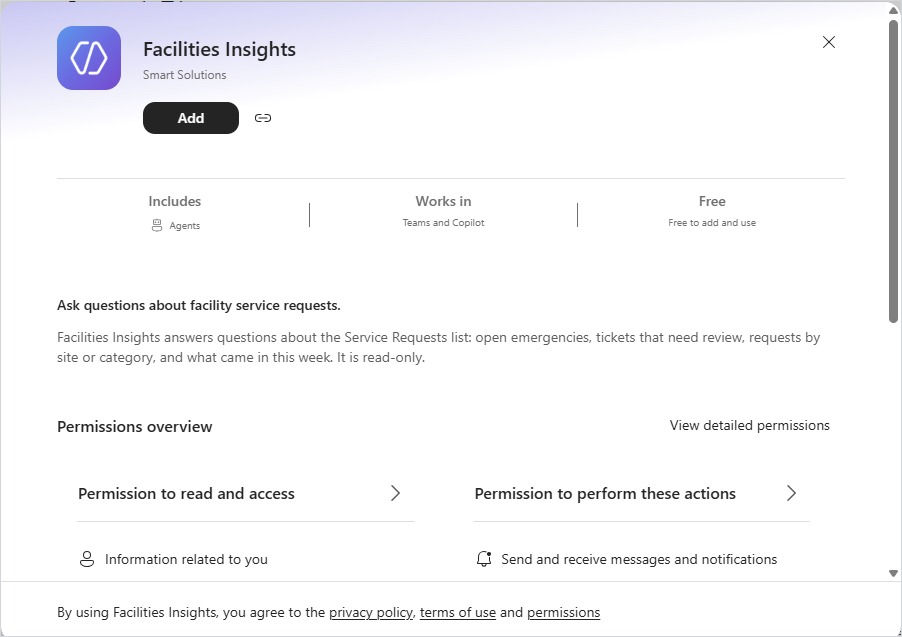
Task: Expand Permission to perform these actions chevron
Action: click(791, 493)
